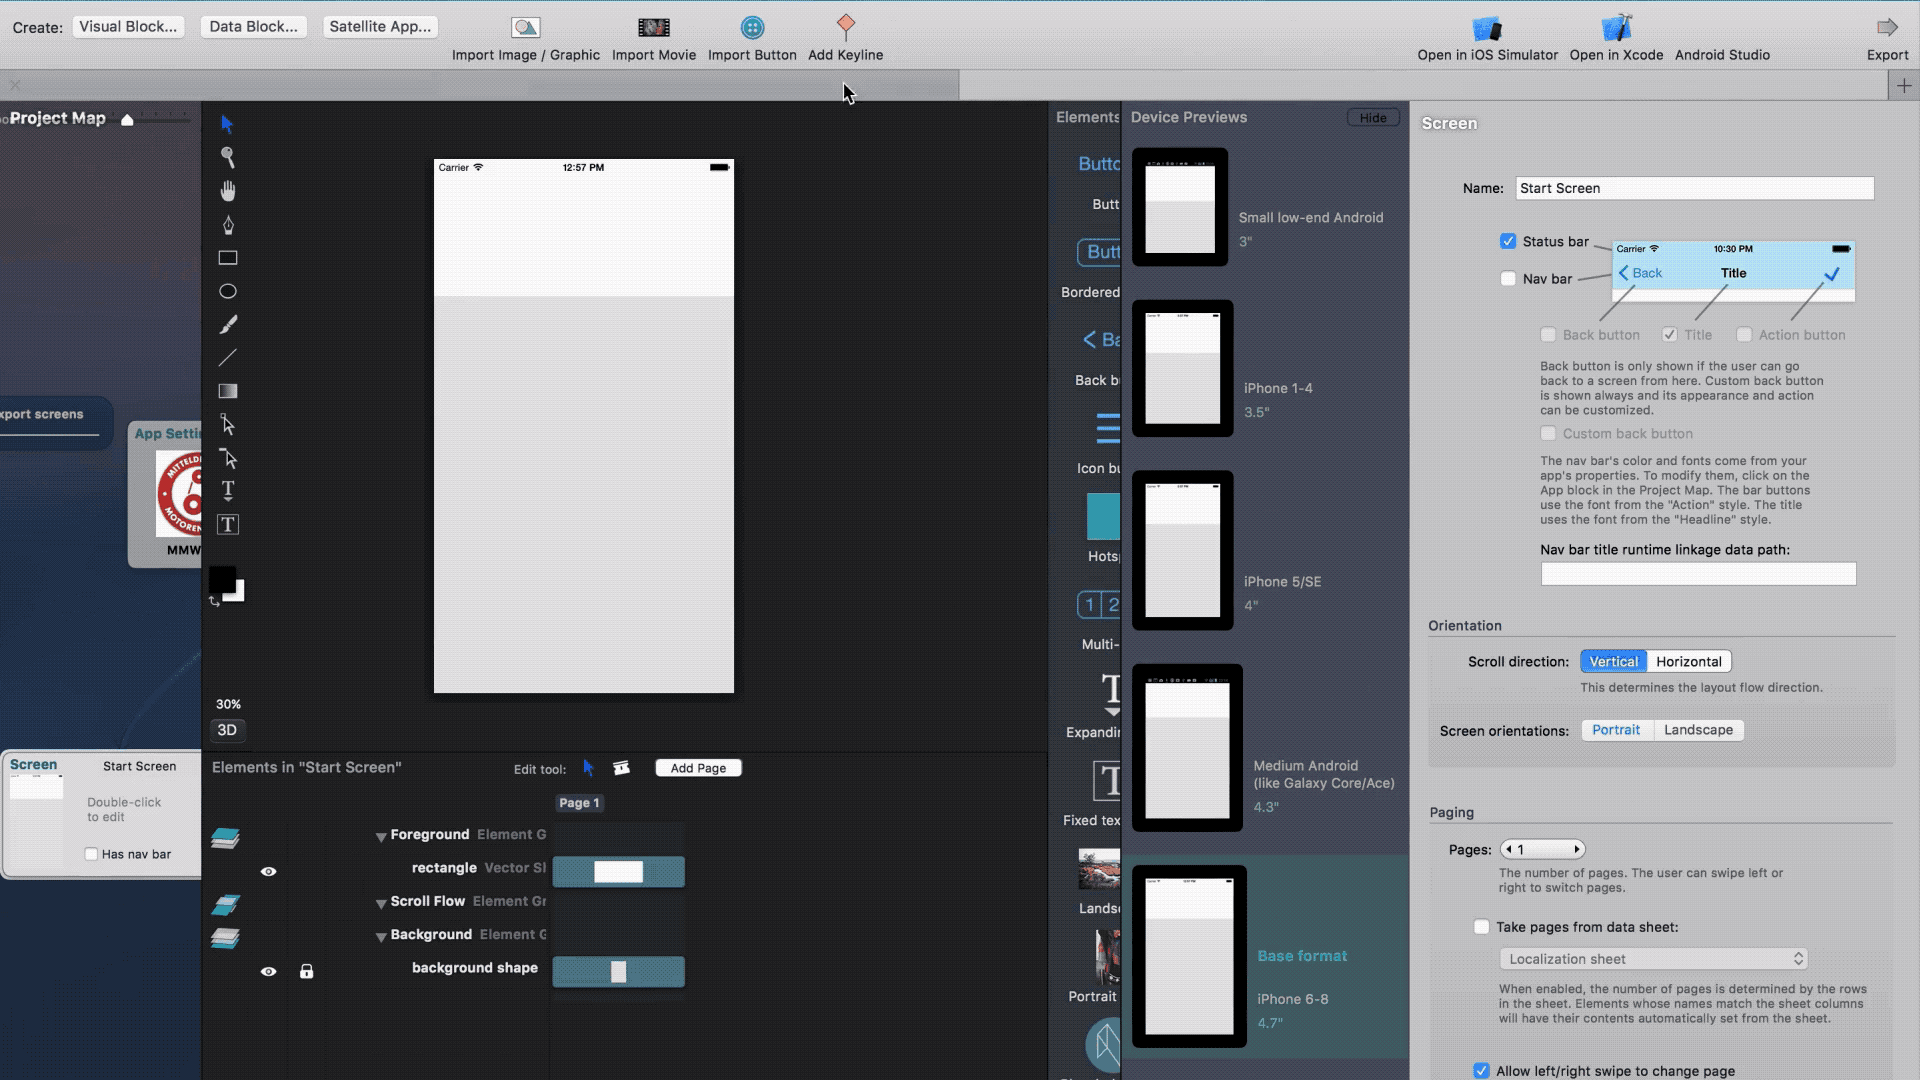This screenshot has height=1080, width=1920.
Task: Enable Nav bar checkbox in Screen panel
Action: point(1507,277)
